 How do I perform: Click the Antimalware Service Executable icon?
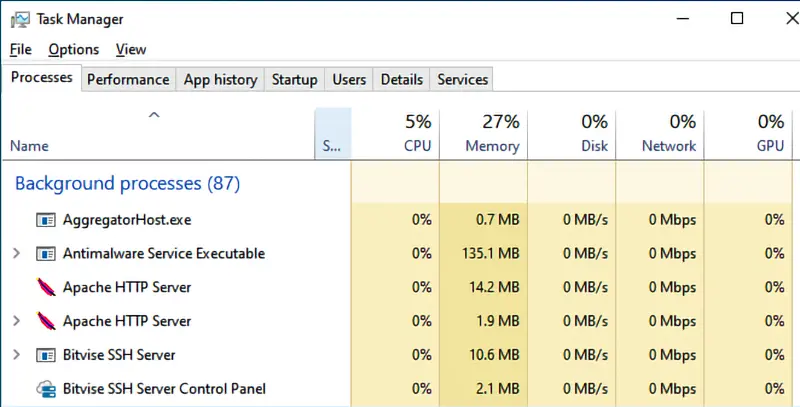click(46, 254)
